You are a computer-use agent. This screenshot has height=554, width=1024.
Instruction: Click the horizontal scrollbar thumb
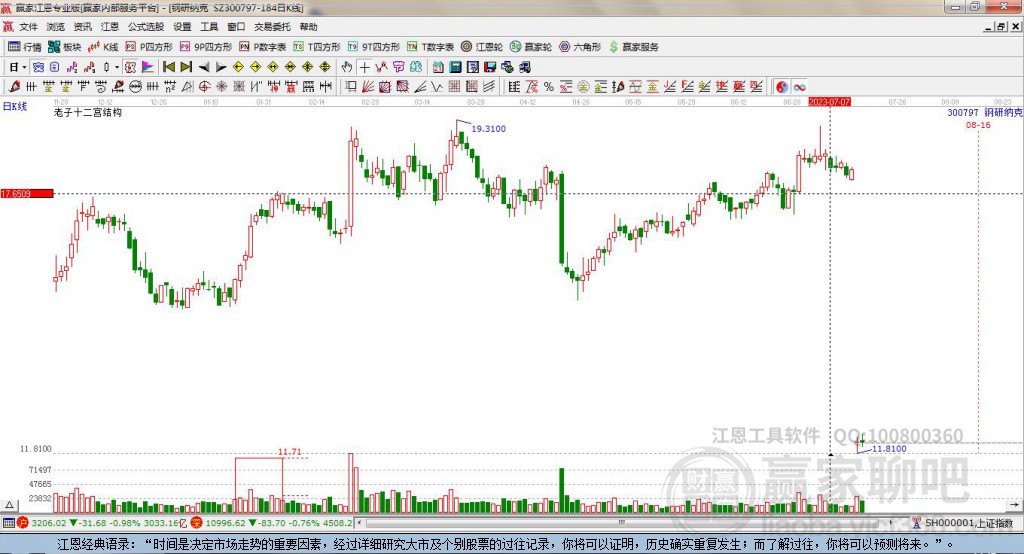pyautogui.click(x=622, y=523)
